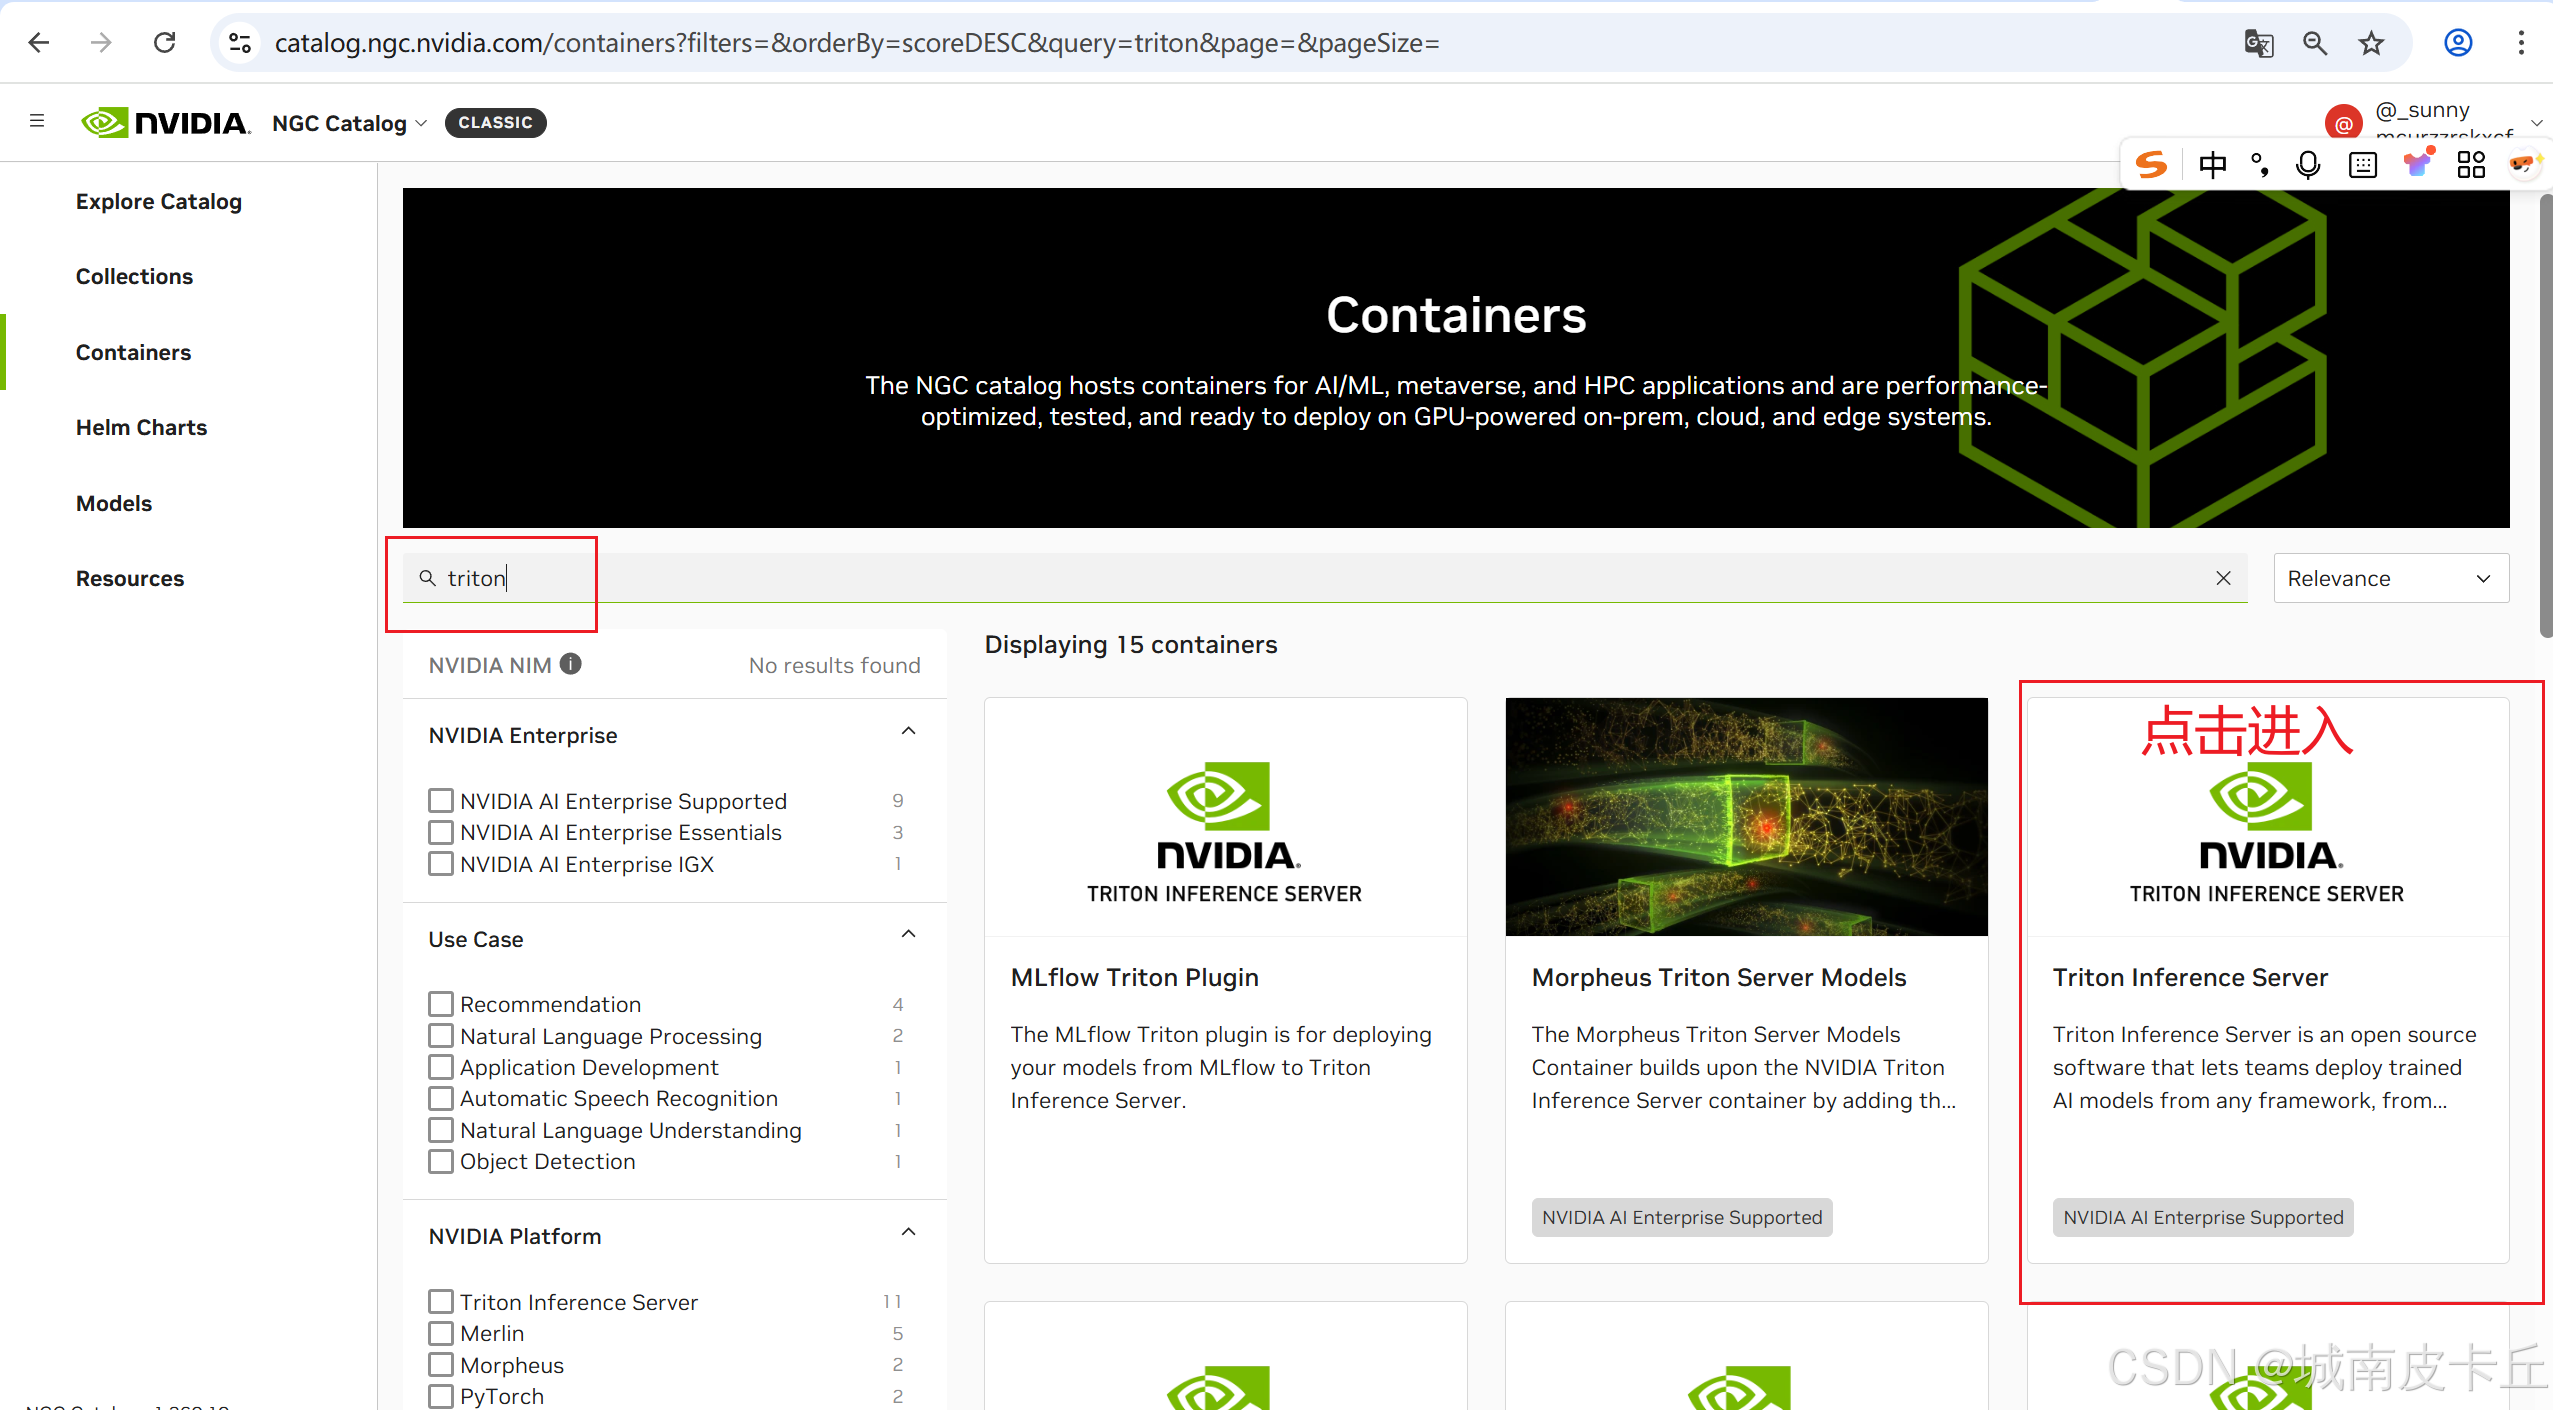
Task: Check NVIDIA AI Enterprise Supported filter
Action: [x=440, y=801]
